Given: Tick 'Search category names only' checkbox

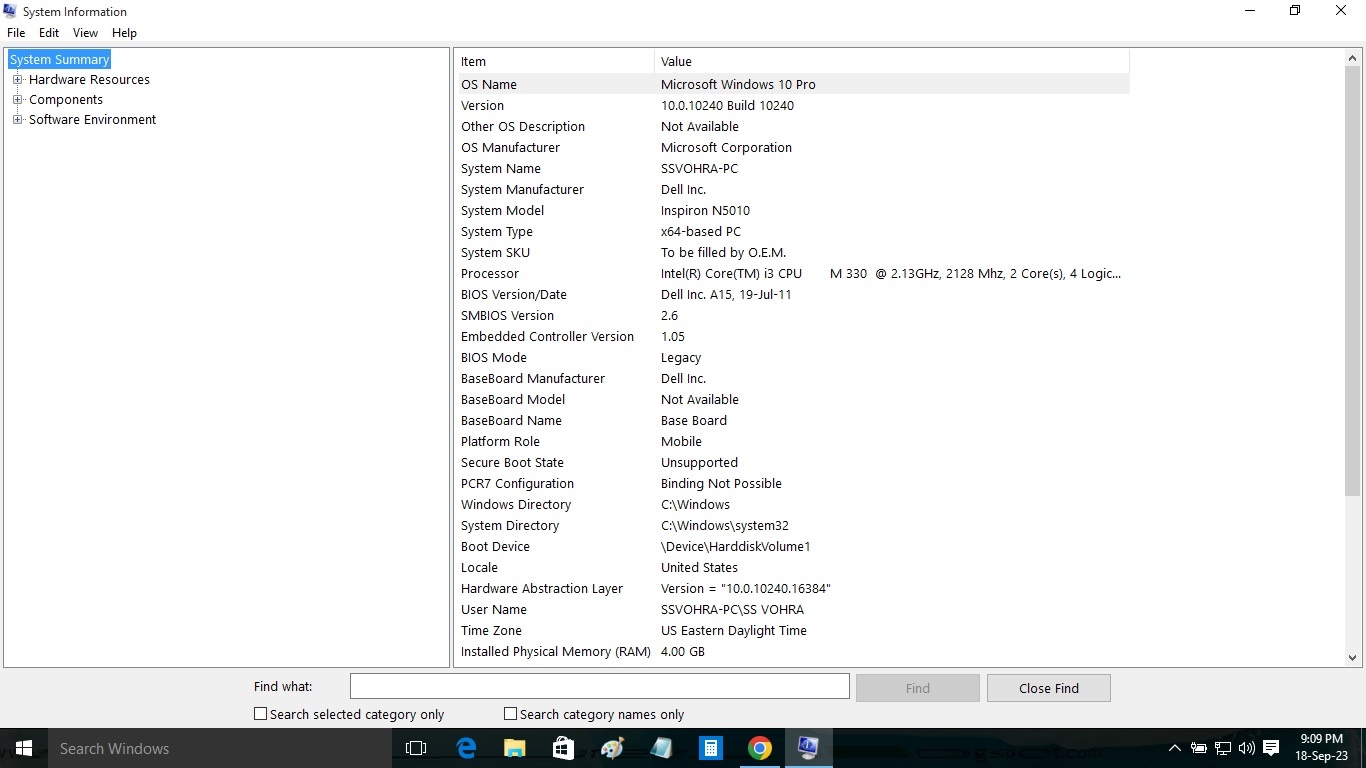Looking at the screenshot, I should (510, 714).
